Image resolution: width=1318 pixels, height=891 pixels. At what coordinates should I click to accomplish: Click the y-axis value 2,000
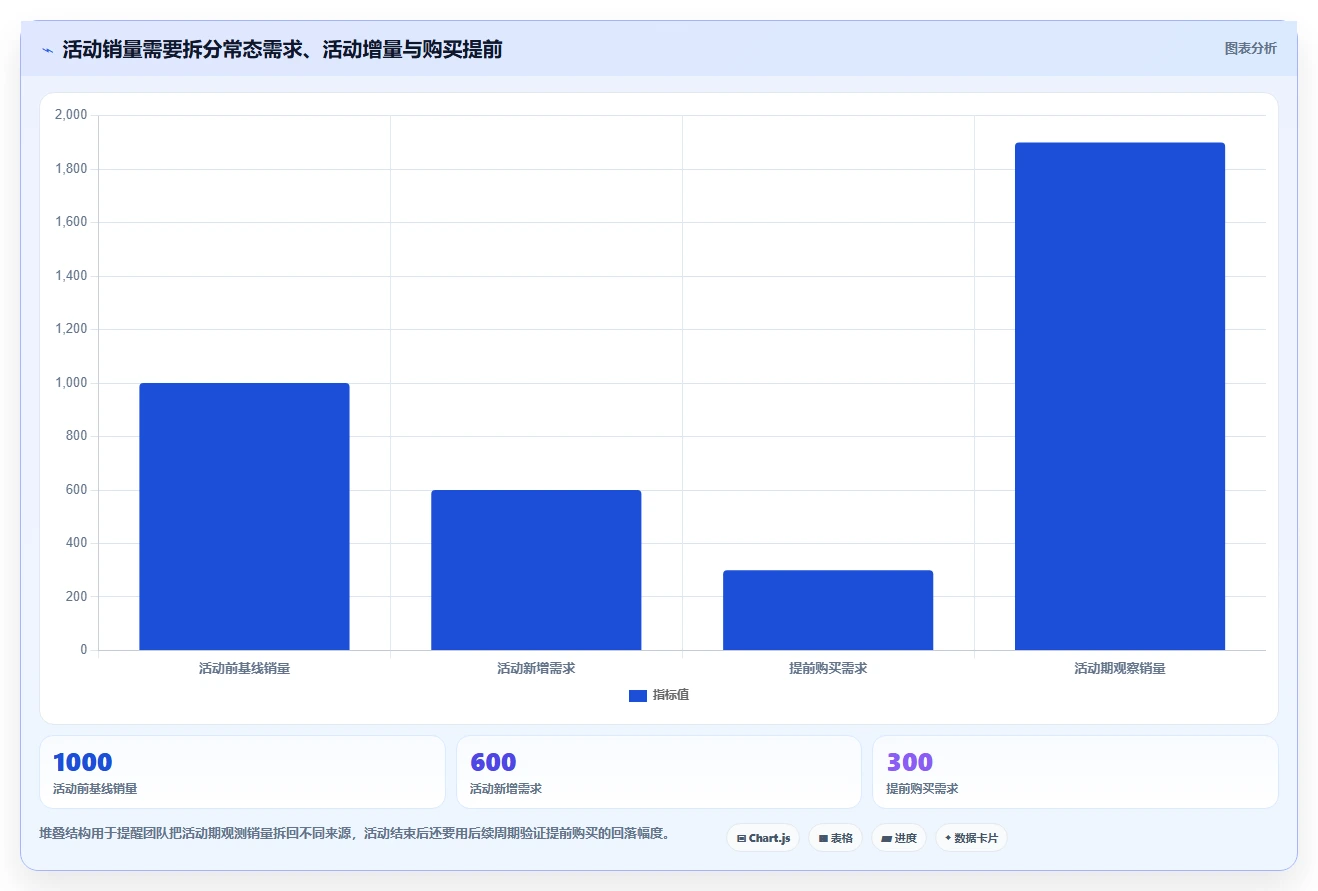(x=71, y=116)
